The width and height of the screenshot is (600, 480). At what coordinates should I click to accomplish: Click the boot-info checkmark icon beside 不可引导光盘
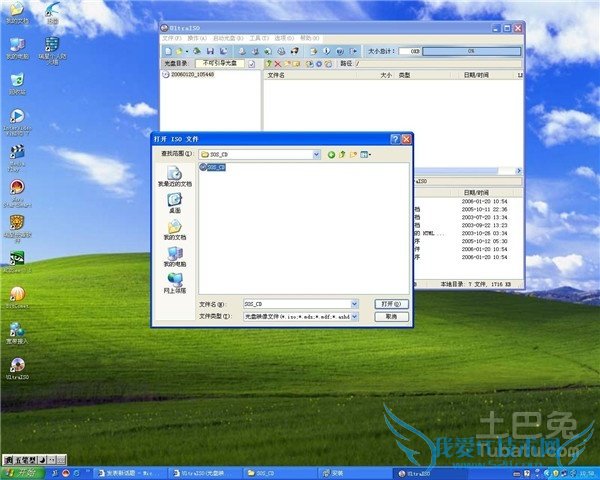251,64
